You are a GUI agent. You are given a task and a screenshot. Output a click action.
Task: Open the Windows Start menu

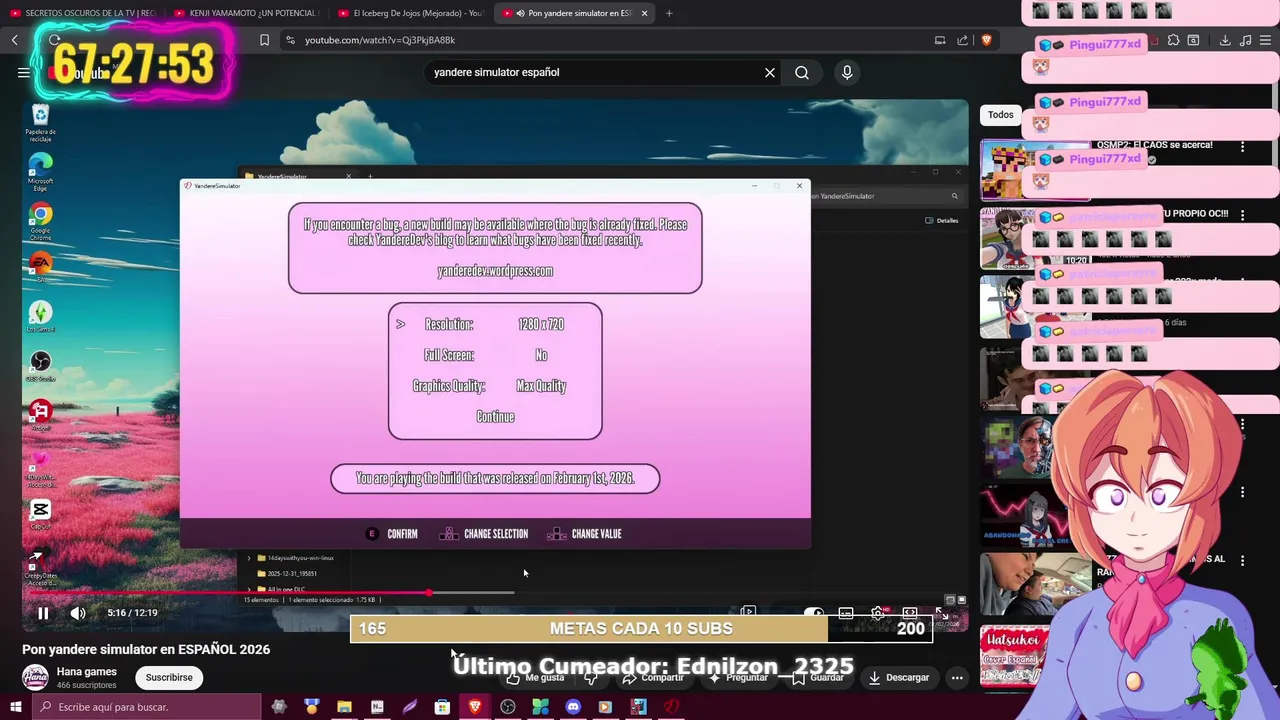tap(15, 707)
